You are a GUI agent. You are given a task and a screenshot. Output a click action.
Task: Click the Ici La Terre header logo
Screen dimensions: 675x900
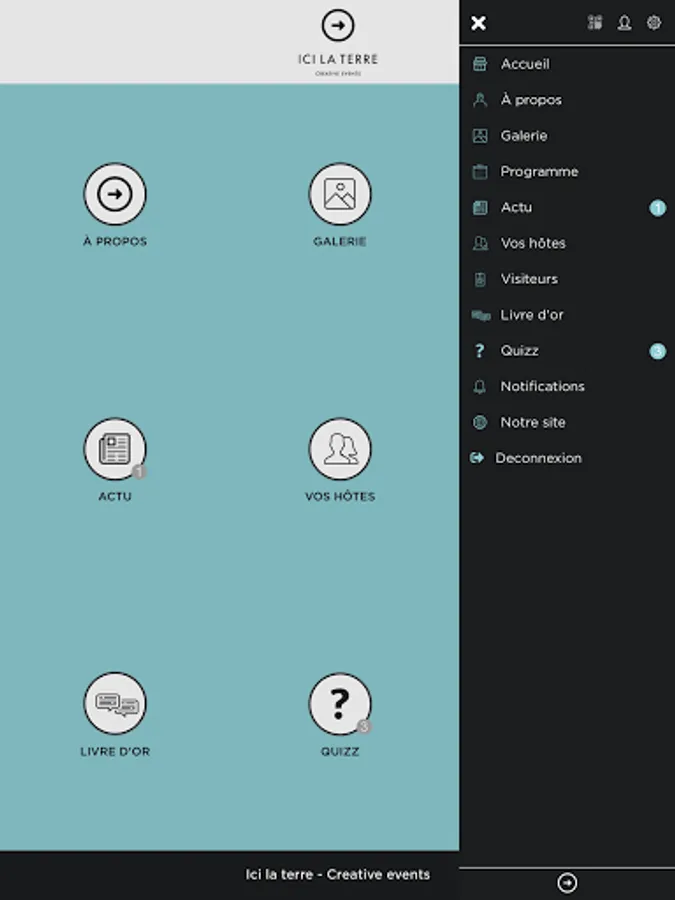tap(338, 42)
